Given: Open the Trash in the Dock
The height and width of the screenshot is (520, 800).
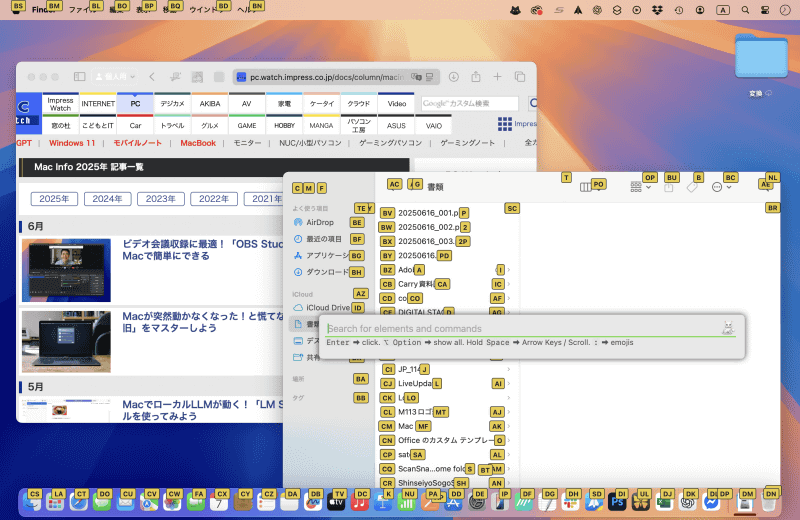Looking at the screenshot, I should coord(769,503).
